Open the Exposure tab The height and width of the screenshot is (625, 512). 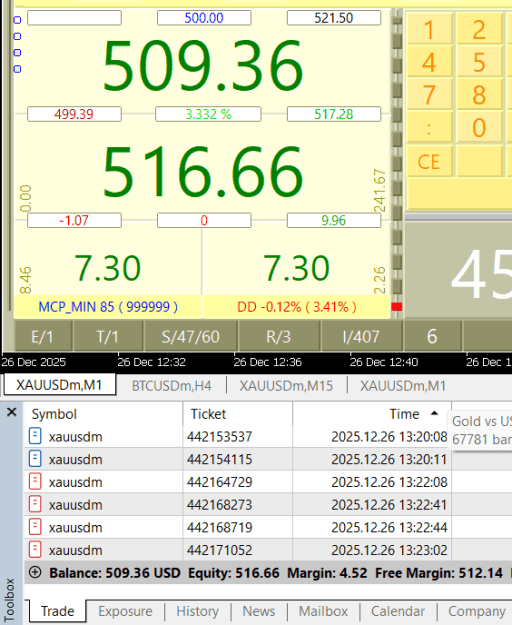(125, 611)
